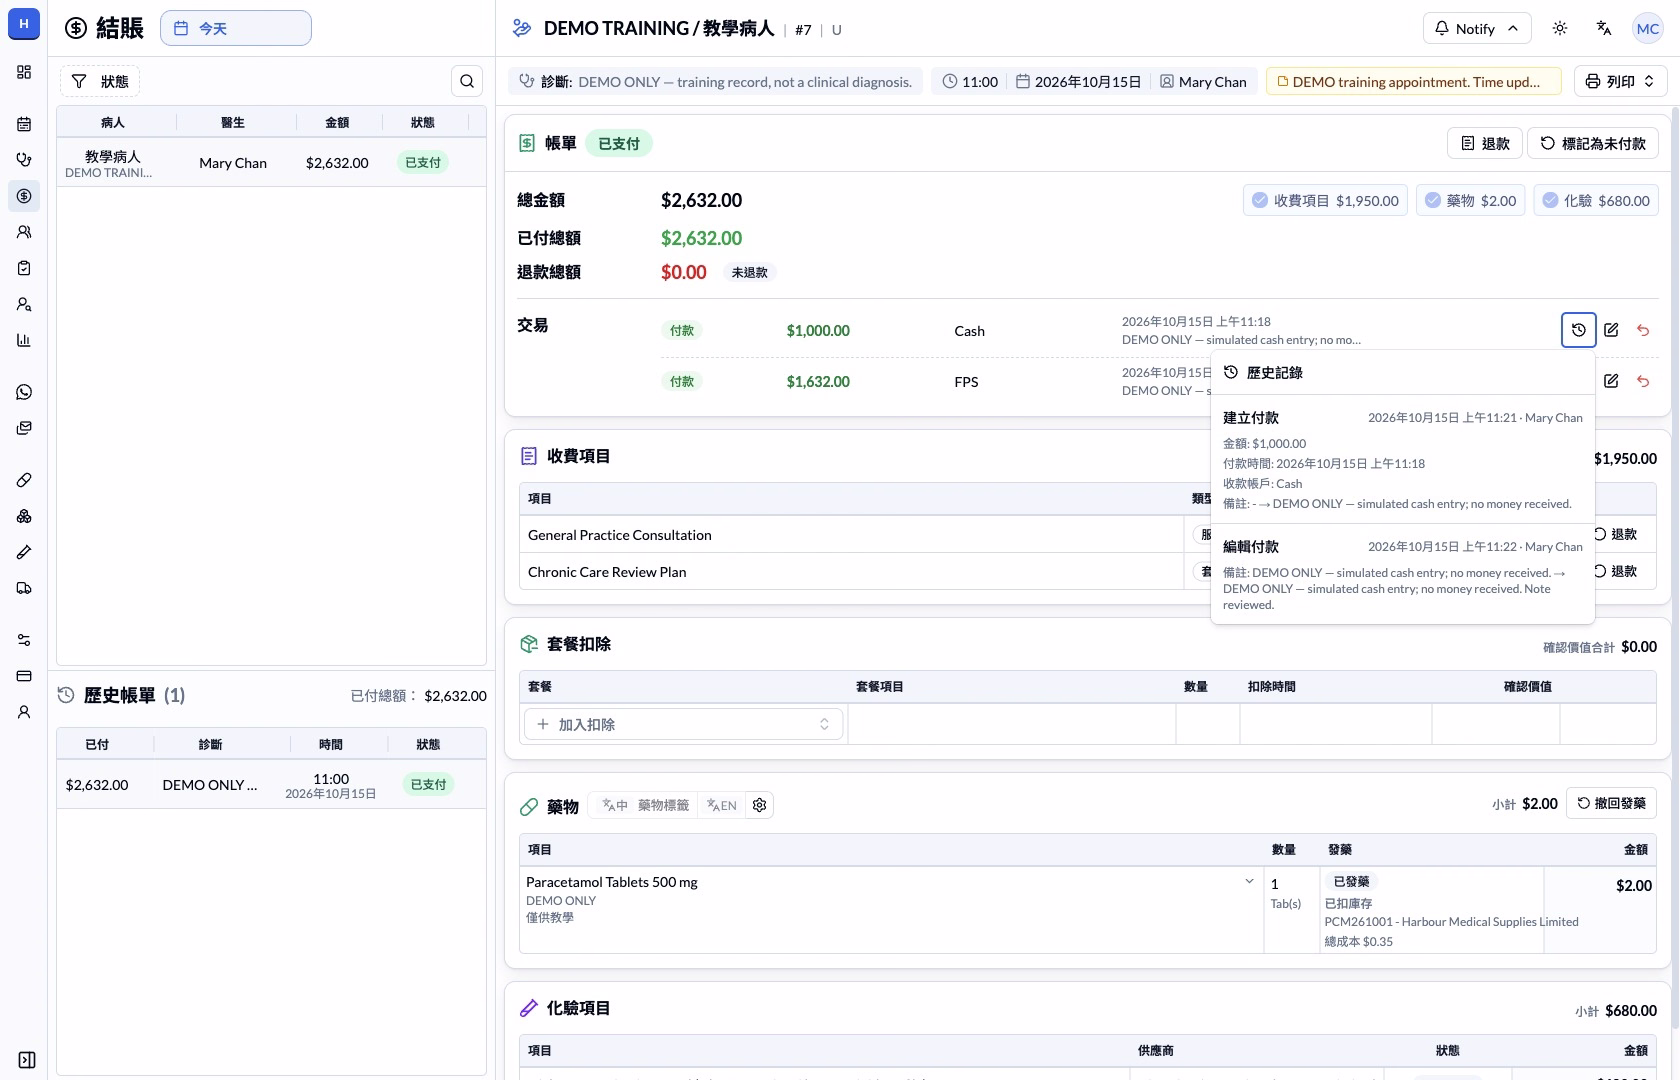
Task: Select the 教學病人 billing row
Action: click(271, 163)
